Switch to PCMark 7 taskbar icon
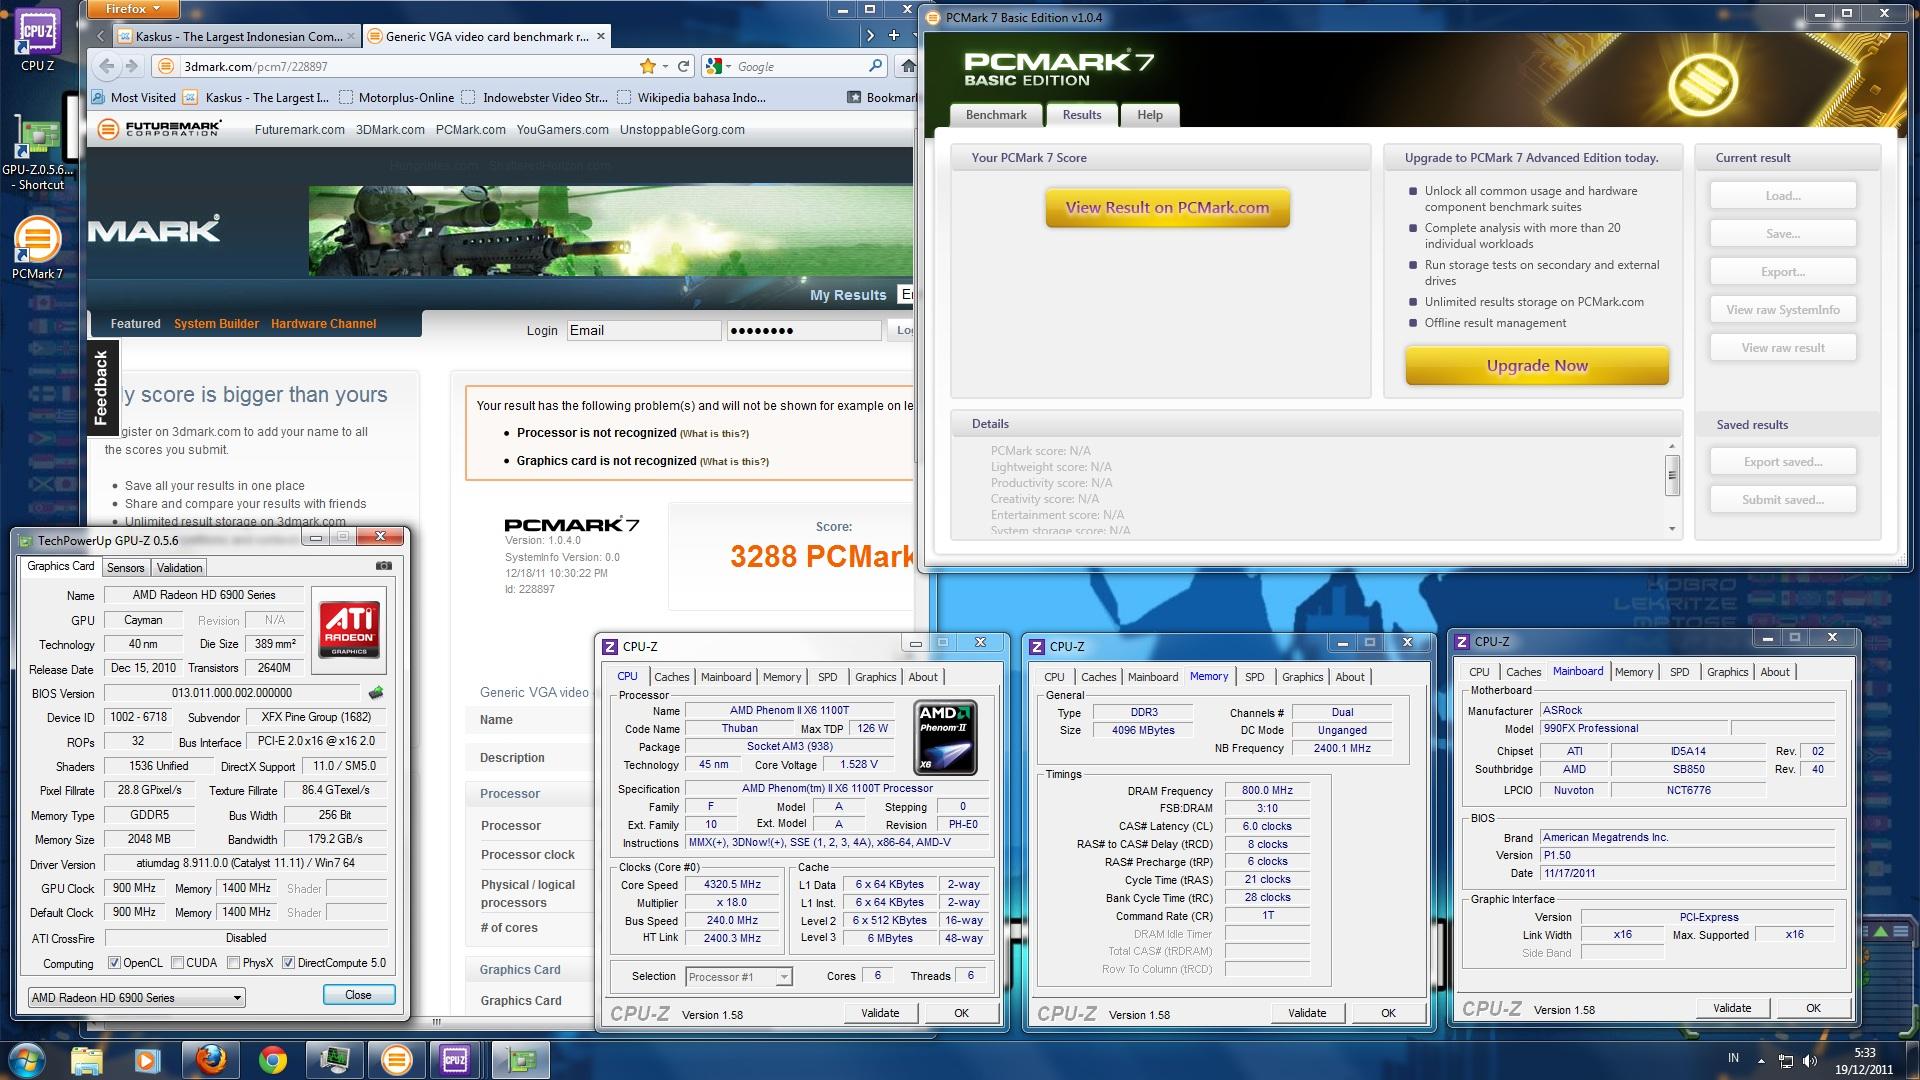1920x1080 pixels. coord(396,1060)
